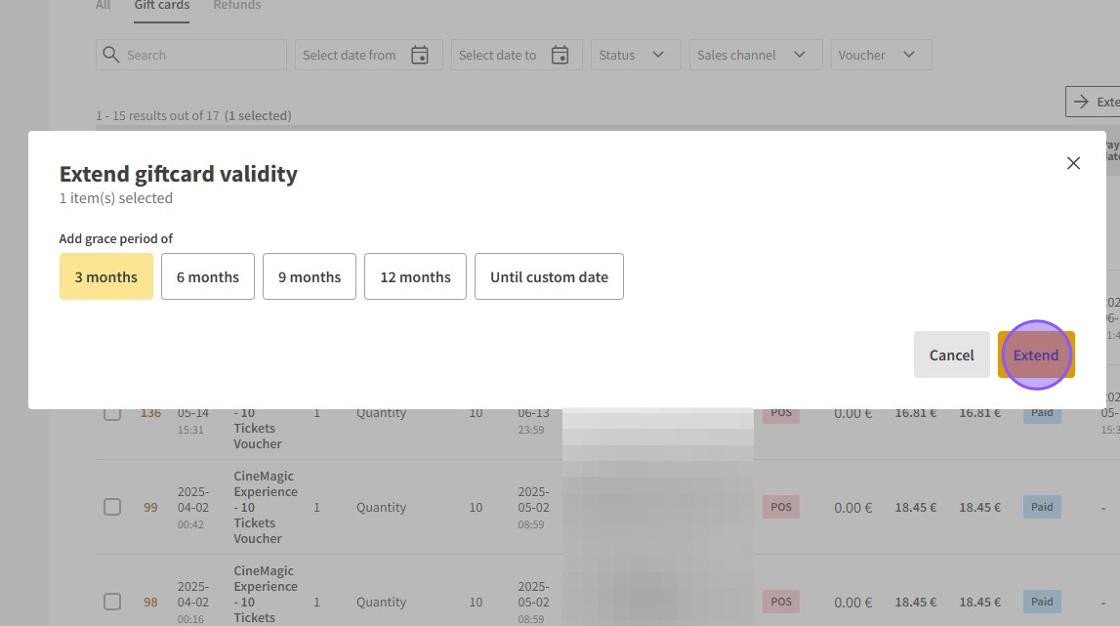
Task: Expand the Status dropdown
Action: (635, 55)
